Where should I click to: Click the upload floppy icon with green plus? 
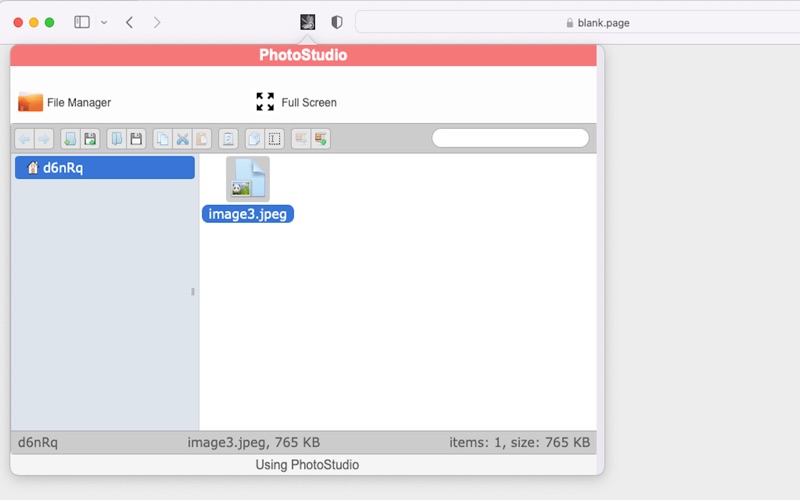[x=90, y=139]
